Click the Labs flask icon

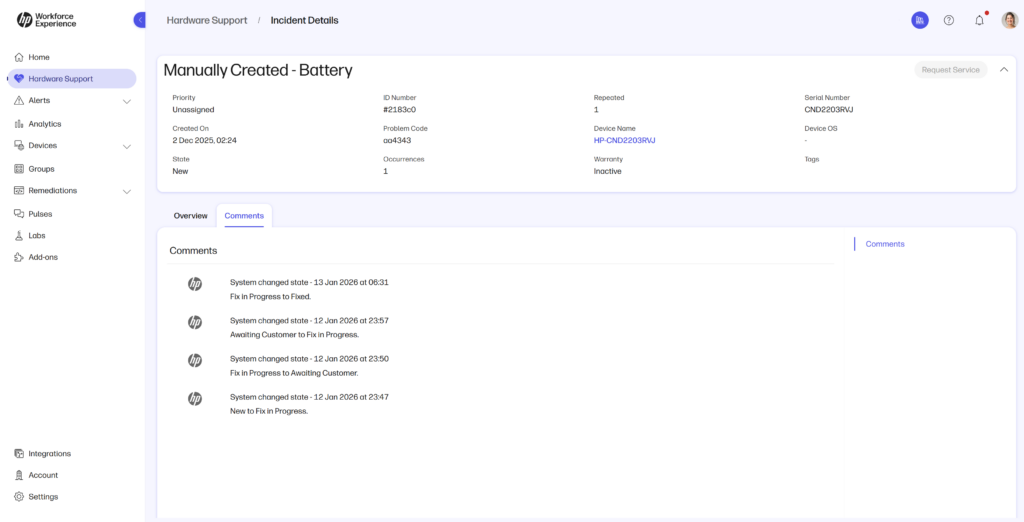[19, 235]
